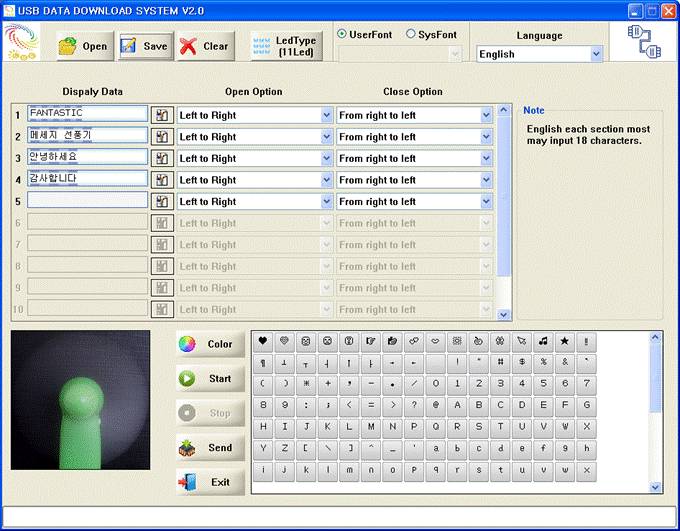The width and height of the screenshot is (680, 531).
Task: Open the Color picker button
Action: coord(211,344)
